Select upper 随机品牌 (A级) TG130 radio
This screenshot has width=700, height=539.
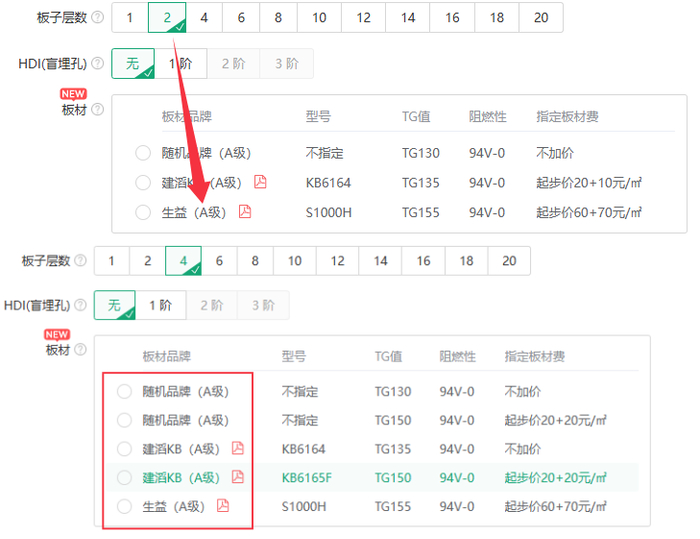[143, 153]
